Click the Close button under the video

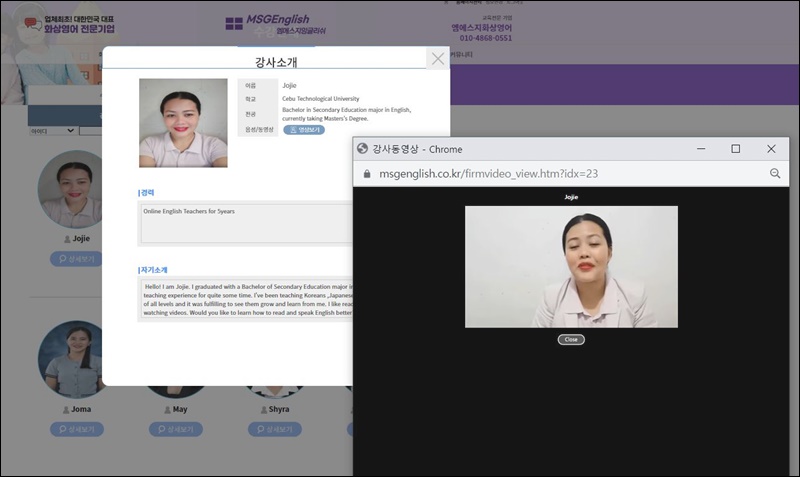tap(571, 339)
